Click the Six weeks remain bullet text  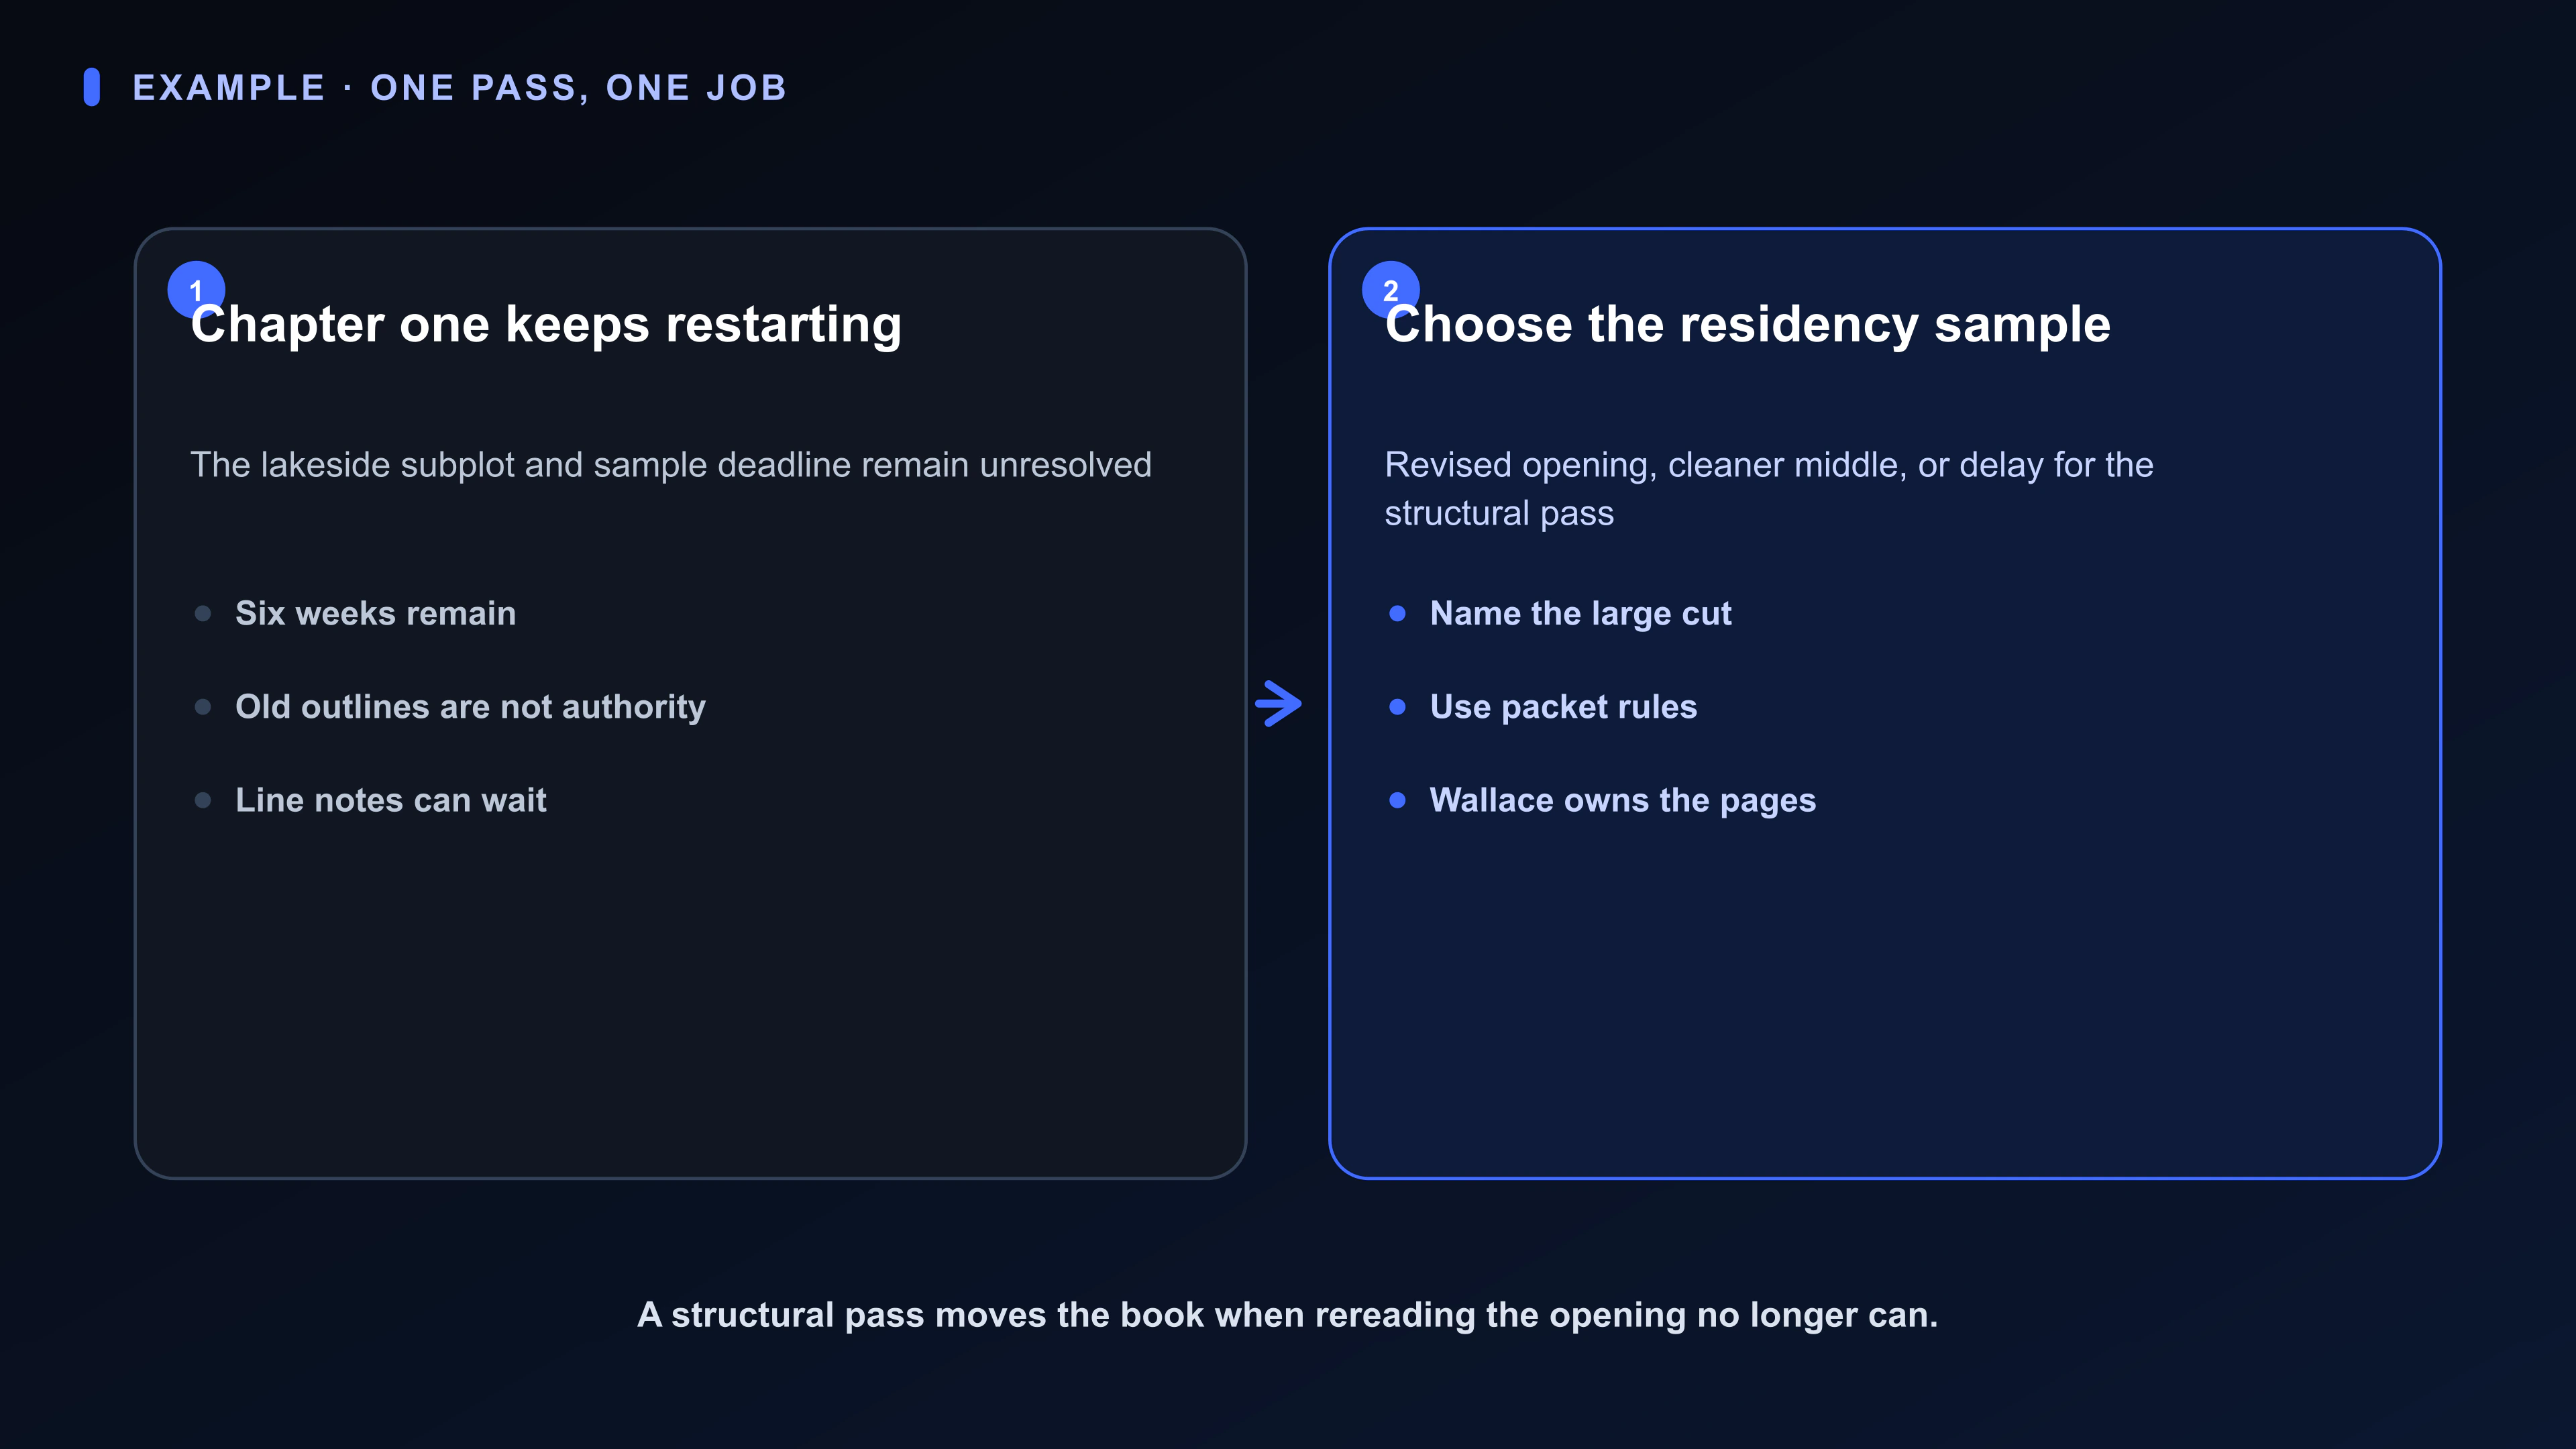pos(375,613)
